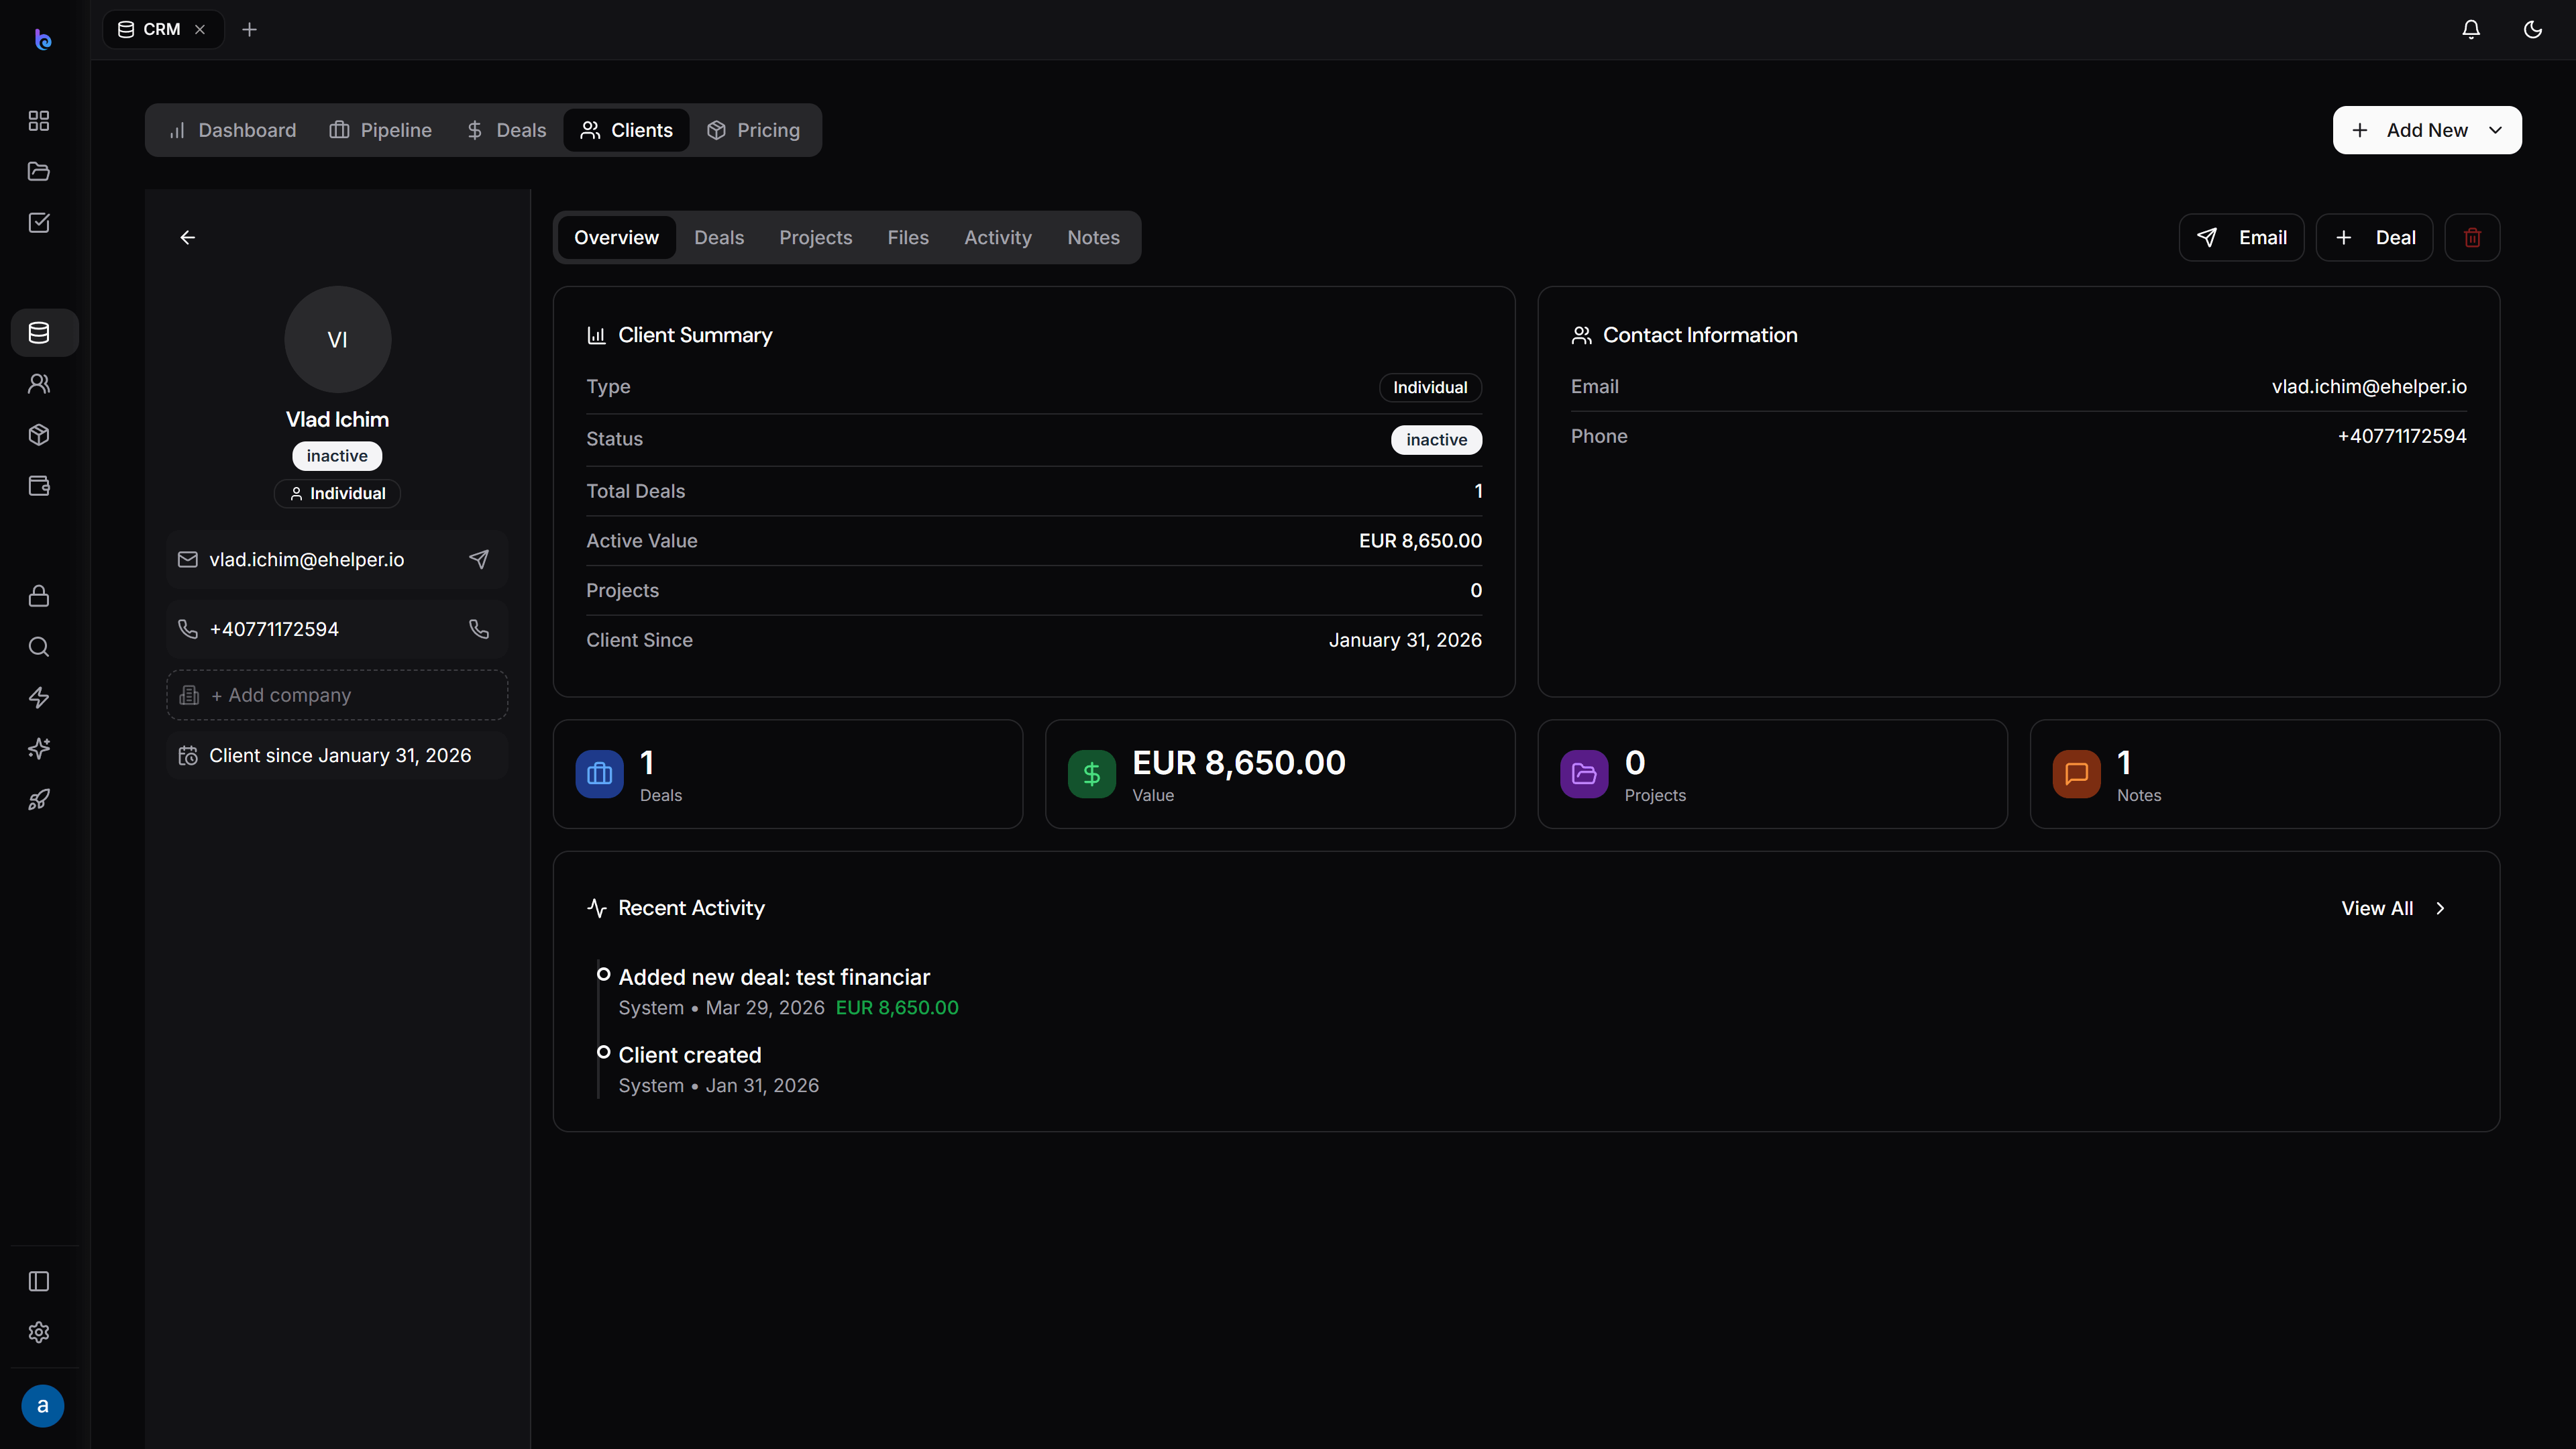Viewport: 2576px width, 1449px height.
Task: Open the lightning bolt icon in sidebar
Action: pyautogui.click(x=39, y=698)
